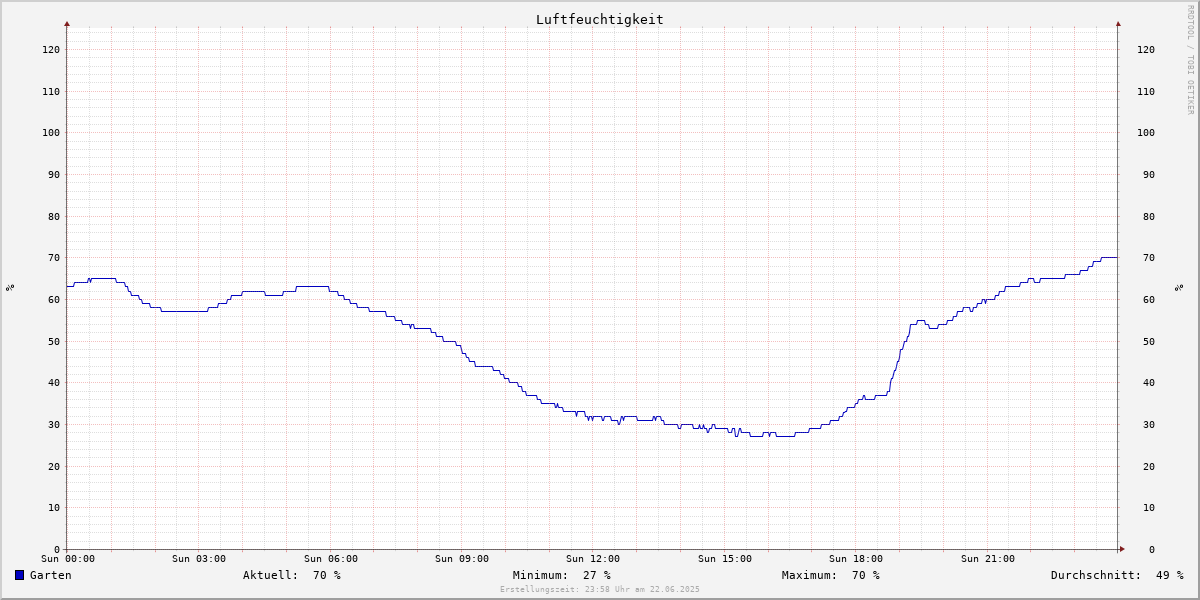Select the "80" label on the right axis
Screen dimensions: 1200x600
[x=1149, y=216]
